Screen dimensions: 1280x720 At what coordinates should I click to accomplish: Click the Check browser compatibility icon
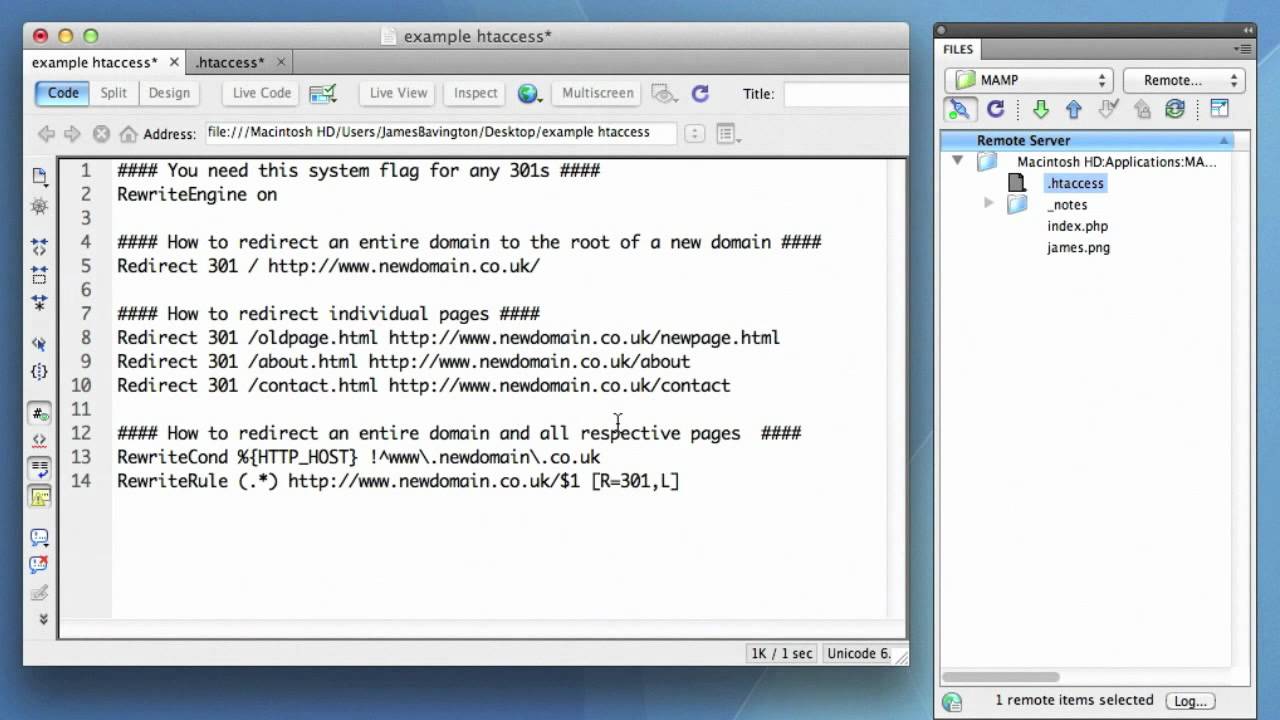(x=323, y=94)
